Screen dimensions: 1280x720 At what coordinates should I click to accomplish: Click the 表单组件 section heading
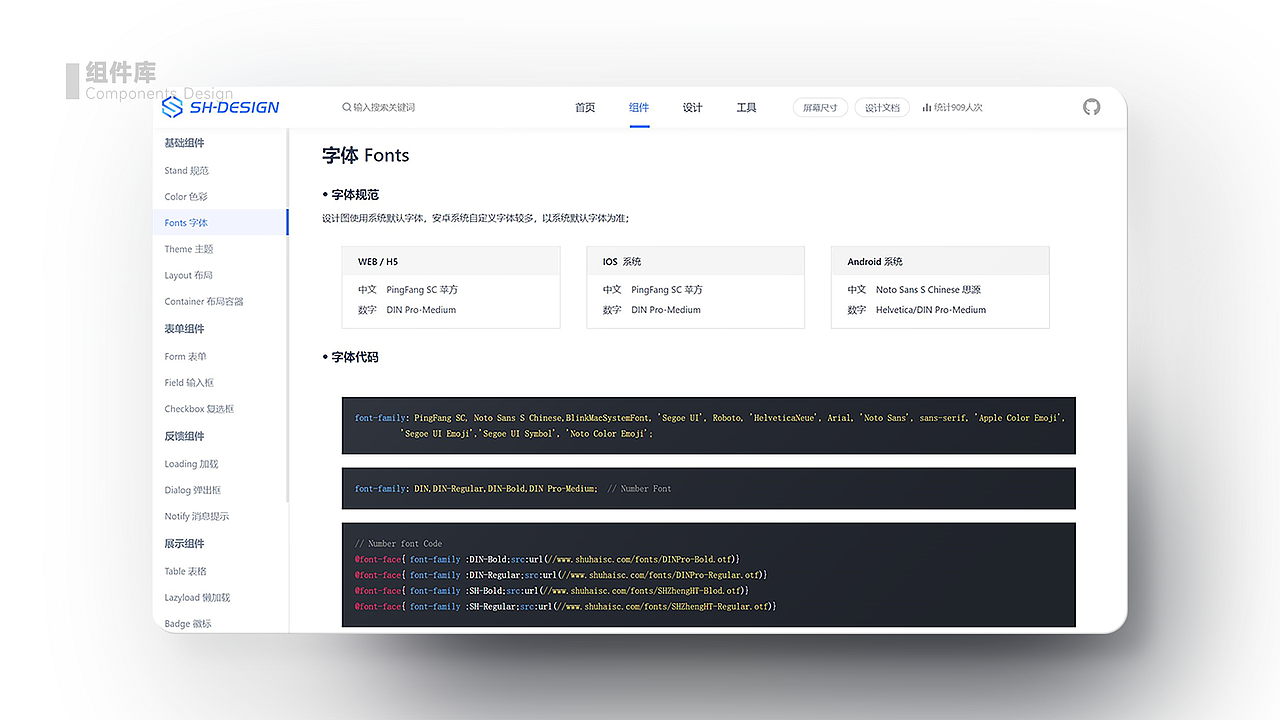(x=184, y=329)
